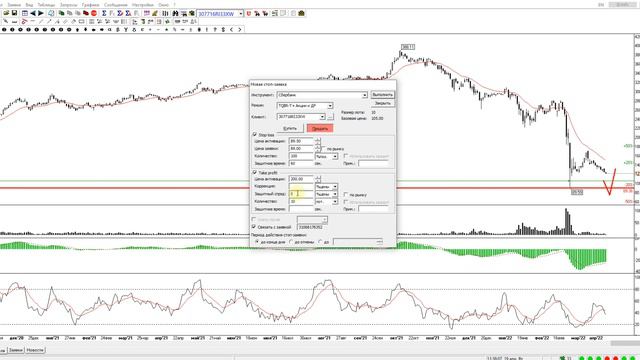Click the Закрыть button in dialog
The image size is (640, 360).
382,103
